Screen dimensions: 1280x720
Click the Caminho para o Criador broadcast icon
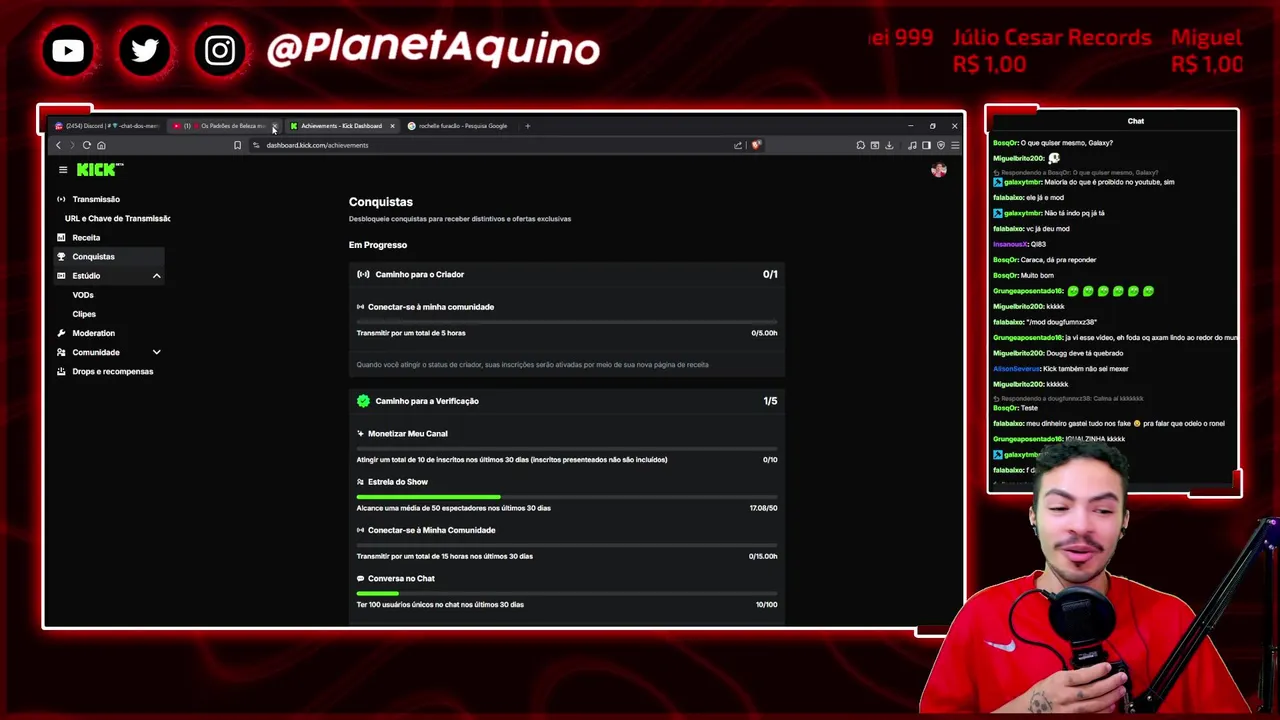point(363,274)
